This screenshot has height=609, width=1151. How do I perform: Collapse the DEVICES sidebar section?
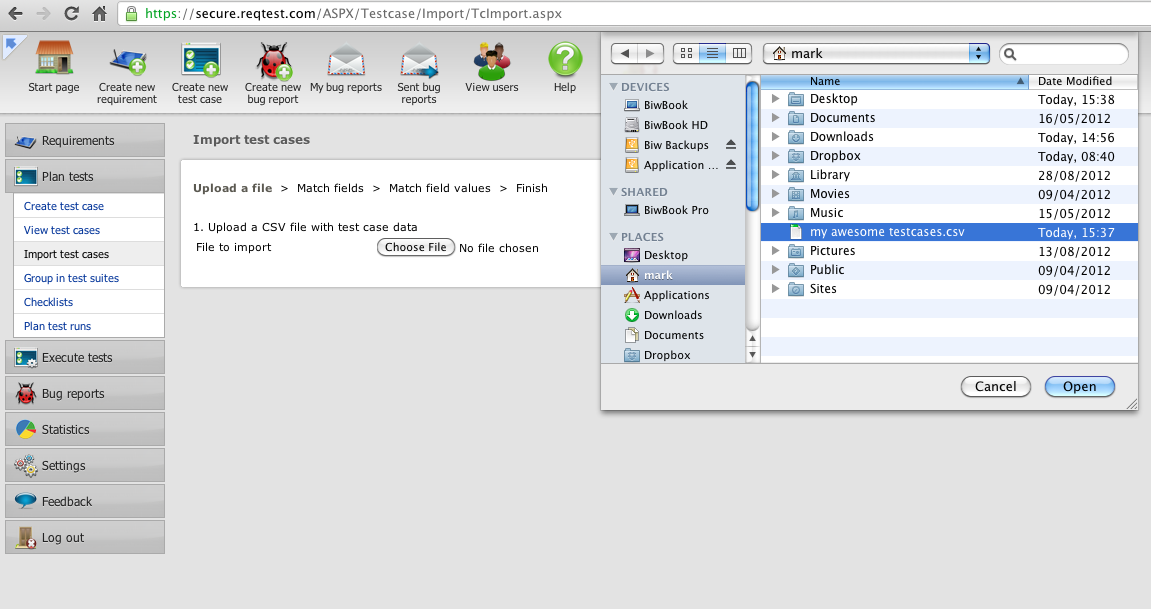613,87
